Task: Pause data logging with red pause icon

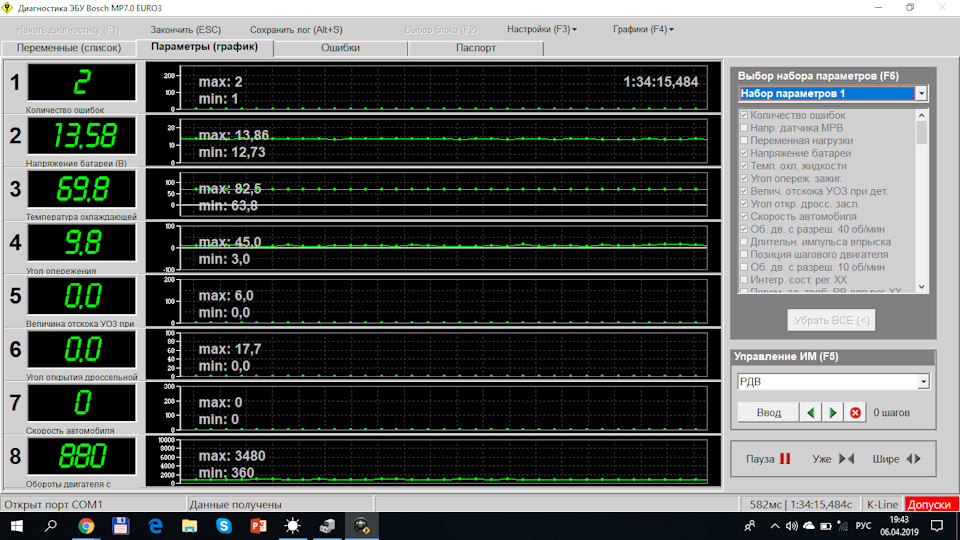Action: (x=784, y=459)
